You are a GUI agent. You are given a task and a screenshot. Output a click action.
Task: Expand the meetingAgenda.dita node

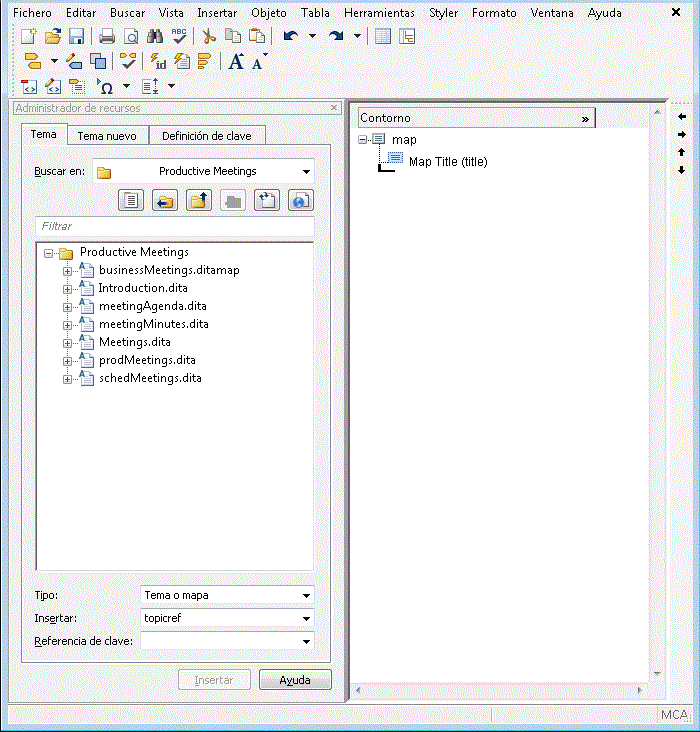pyautogui.click(x=67, y=307)
